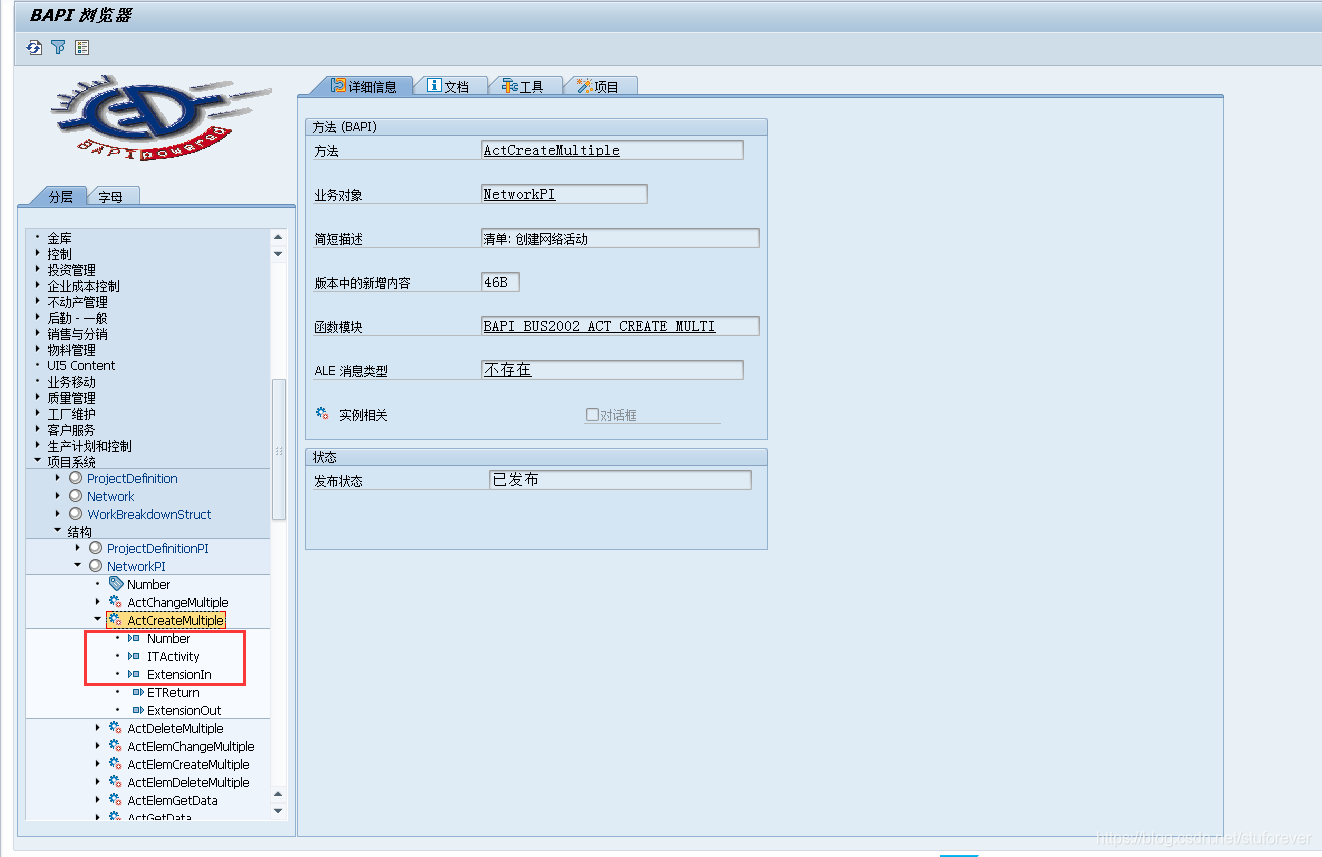This screenshot has width=1322, height=857.
Task: Click the tree scrollbar bottom down arrow
Action: click(278, 810)
